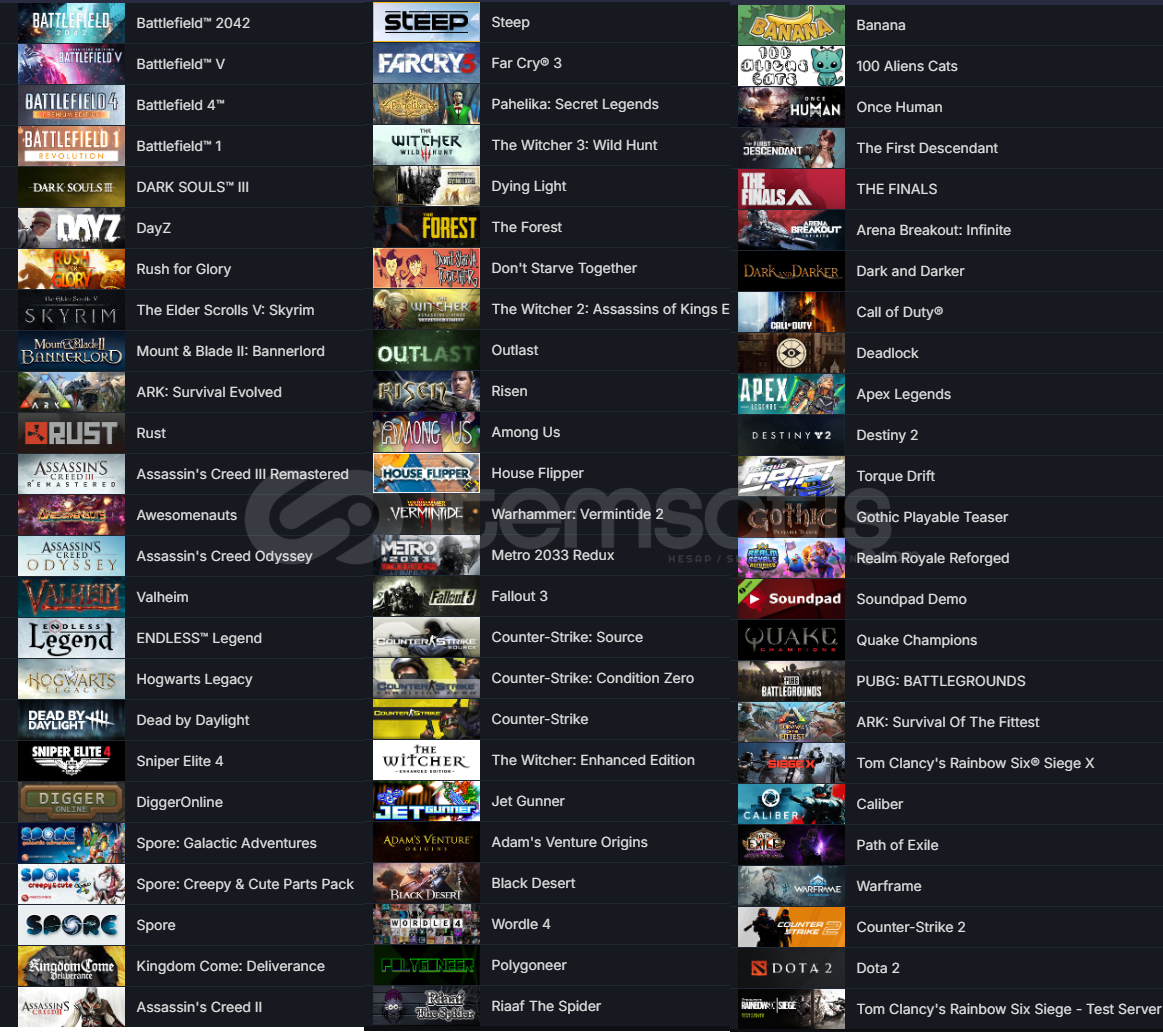1163x1035 pixels.
Task: Click the Dota 2 logo banner
Action: click(x=791, y=968)
